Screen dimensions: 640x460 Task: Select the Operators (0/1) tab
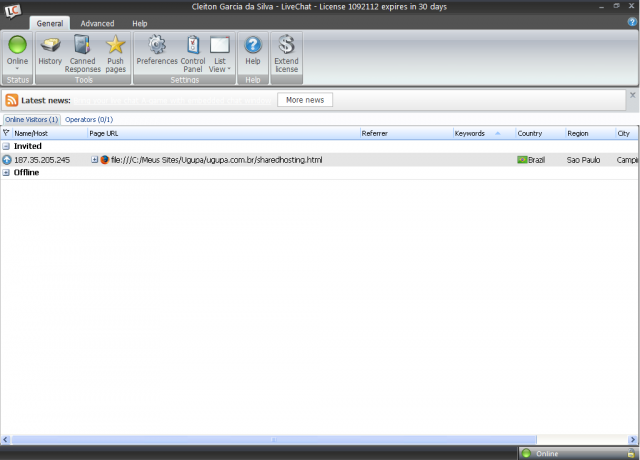coord(89,120)
